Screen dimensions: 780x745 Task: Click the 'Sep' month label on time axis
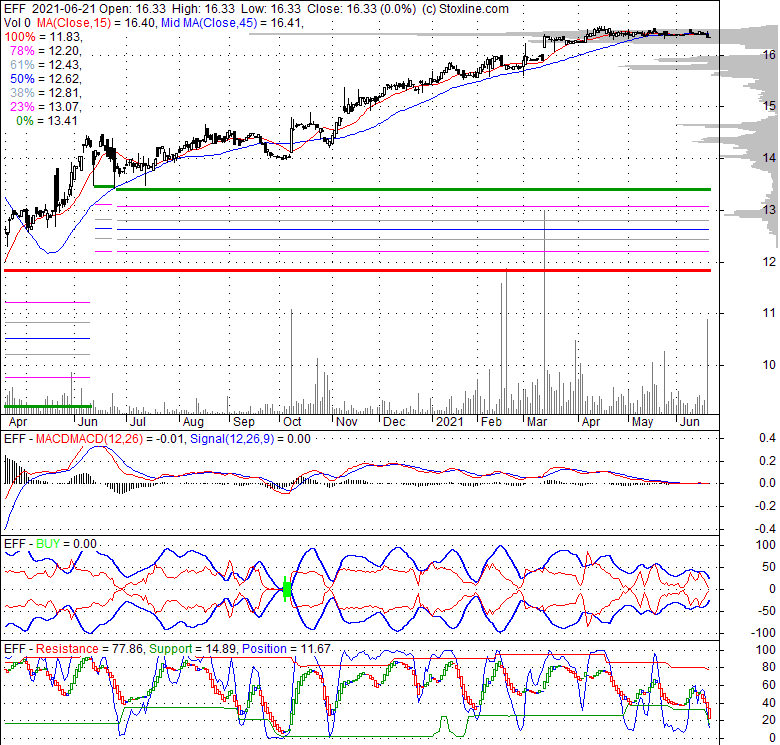(x=244, y=422)
